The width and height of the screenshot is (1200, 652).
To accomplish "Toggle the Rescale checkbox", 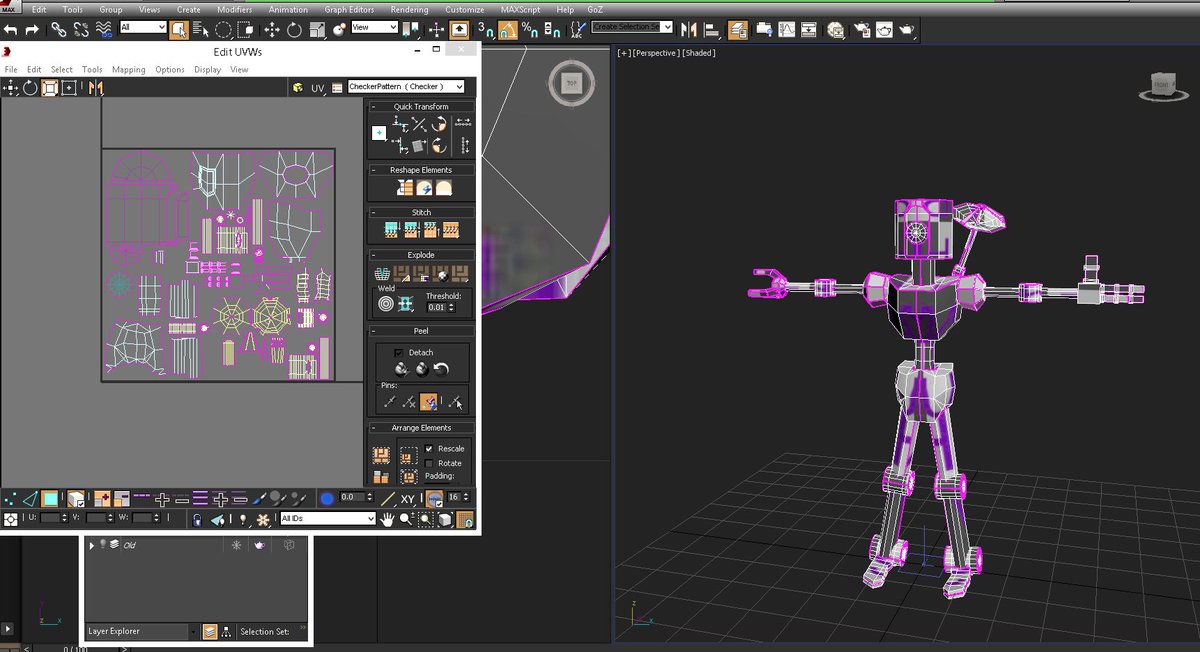I will 429,448.
